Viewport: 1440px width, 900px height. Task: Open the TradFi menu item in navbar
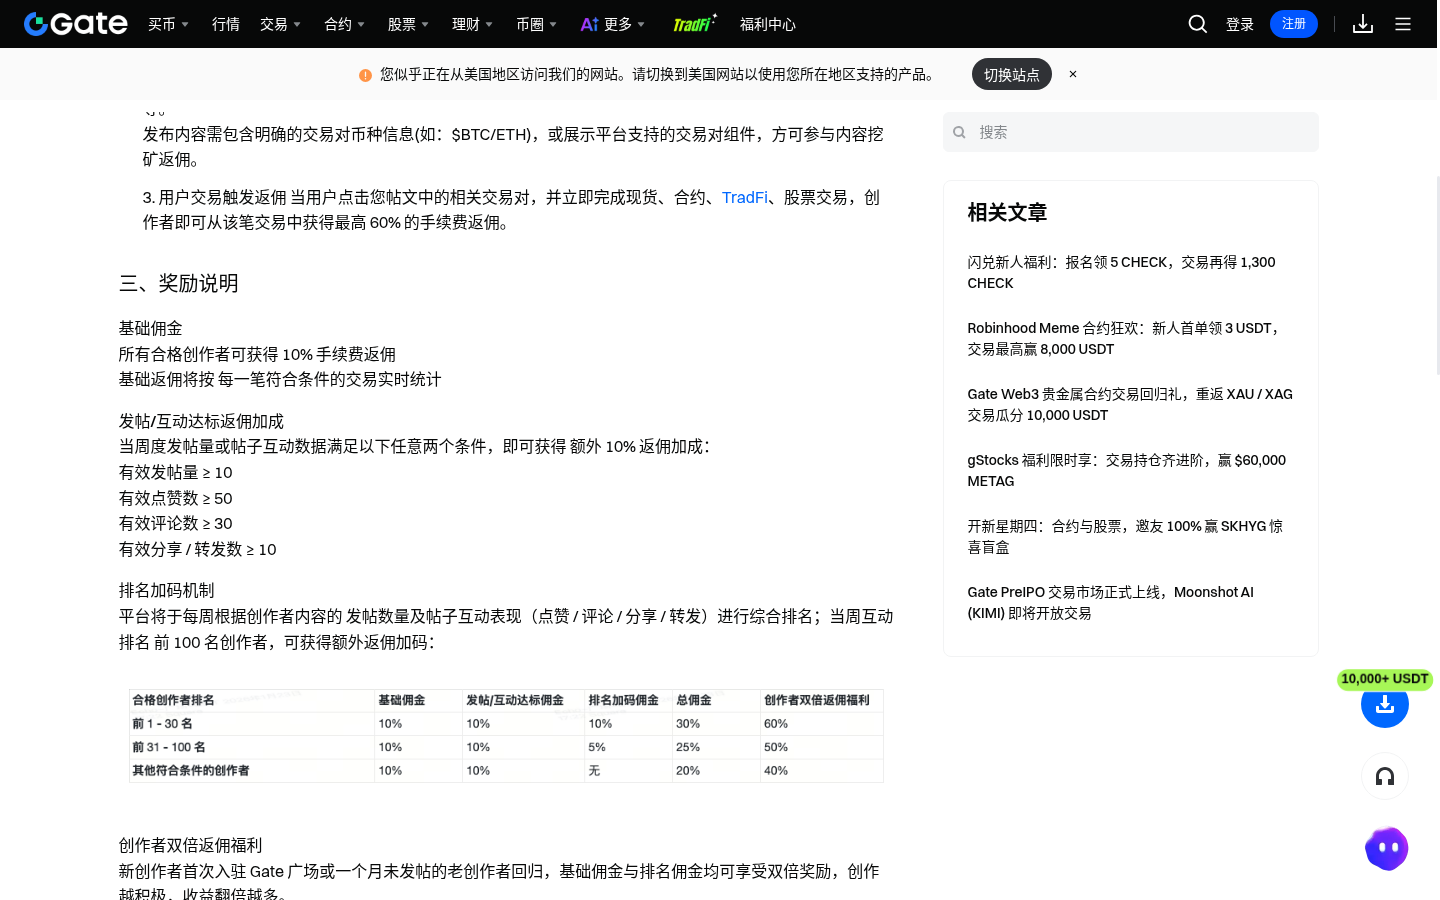click(x=694, y=23)
